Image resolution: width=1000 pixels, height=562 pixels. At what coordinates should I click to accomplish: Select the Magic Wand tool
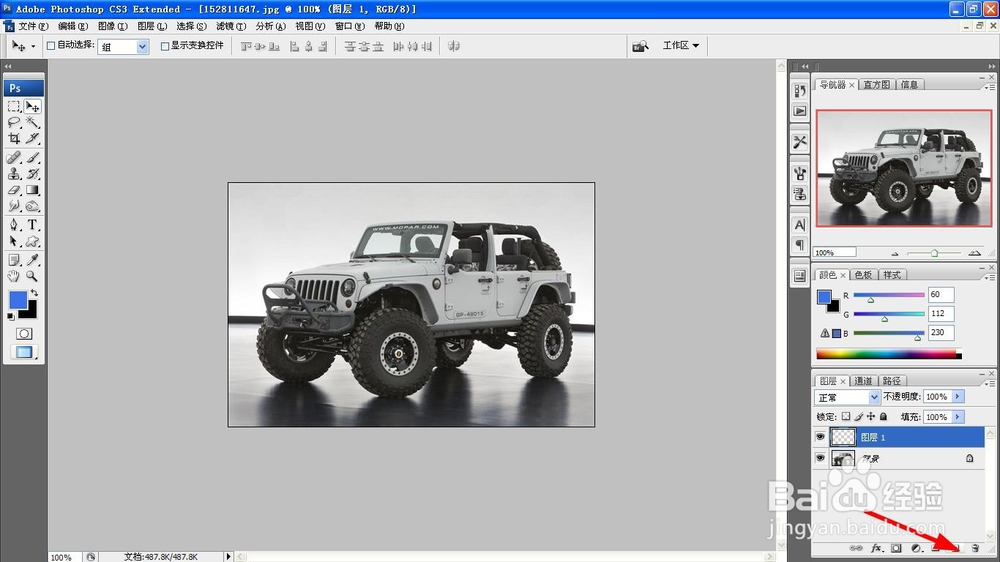pyautogui.click(x=33, y=122)
